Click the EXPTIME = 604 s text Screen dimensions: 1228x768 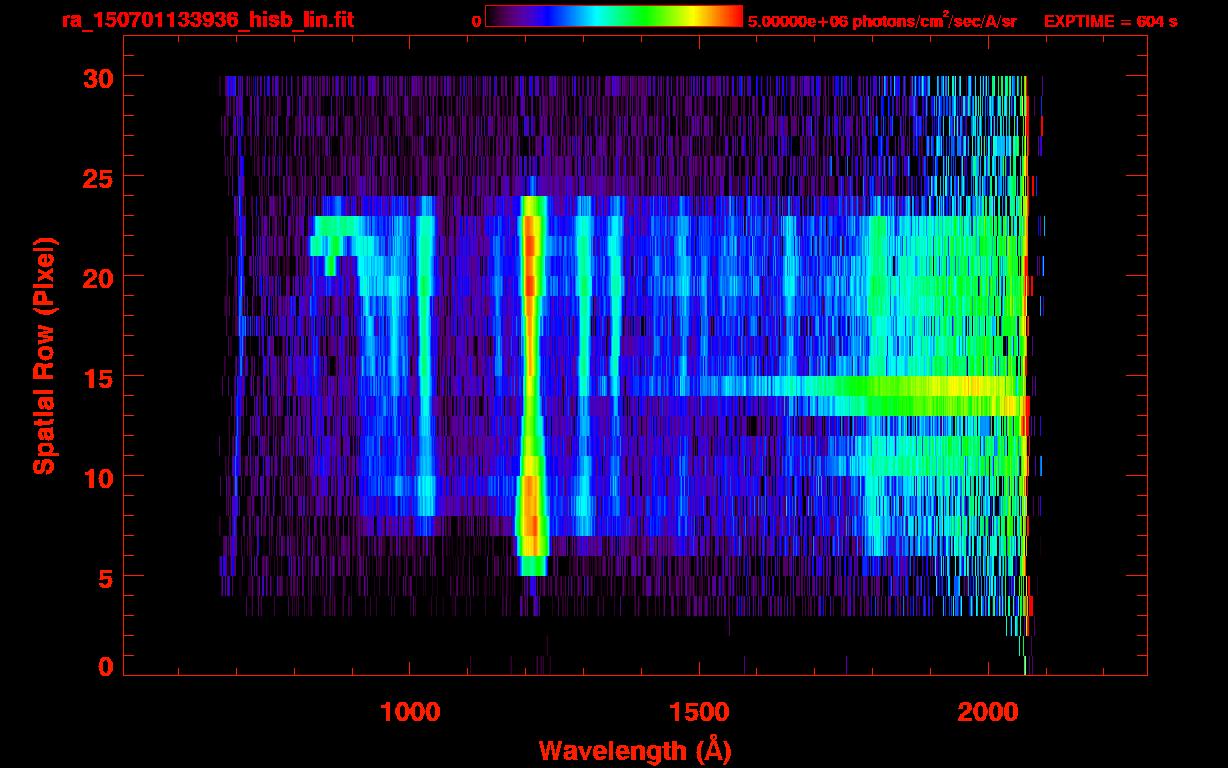(x=1110, y=21)
